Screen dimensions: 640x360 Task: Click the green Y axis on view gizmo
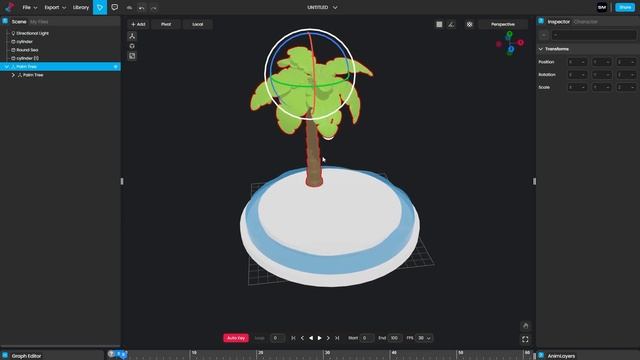(509, 34)
